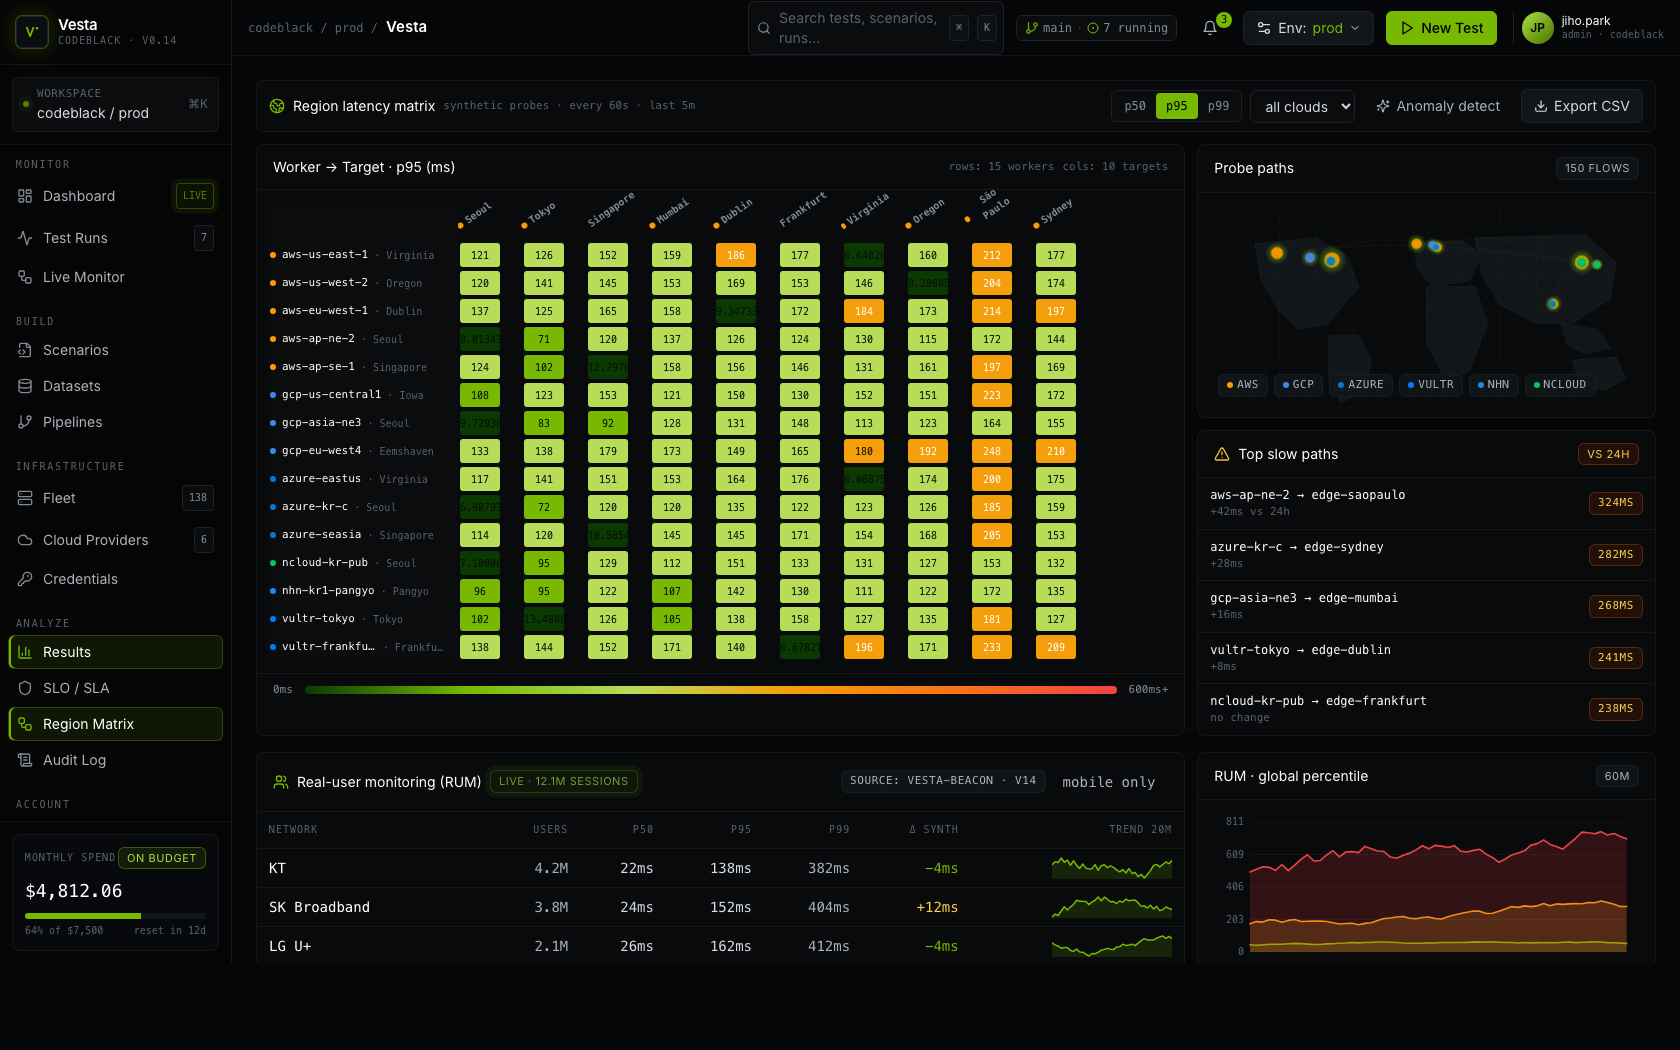Select Cloud Providers in sidebar
Viewport: 1680px width, 1050px height.
(x=95, y=540)
